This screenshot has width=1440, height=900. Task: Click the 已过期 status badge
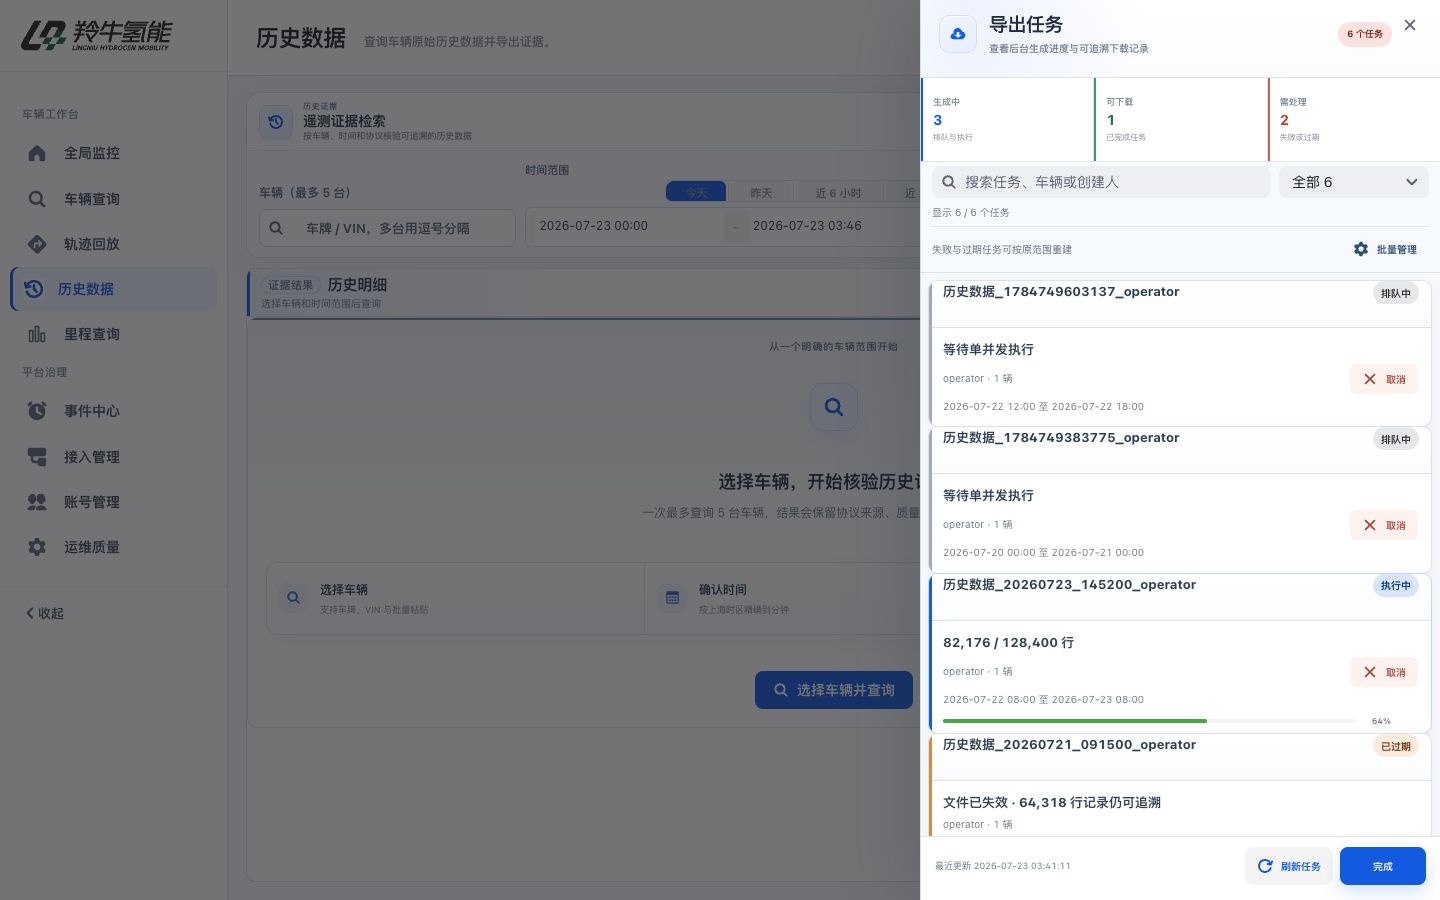coord(1395,746)
